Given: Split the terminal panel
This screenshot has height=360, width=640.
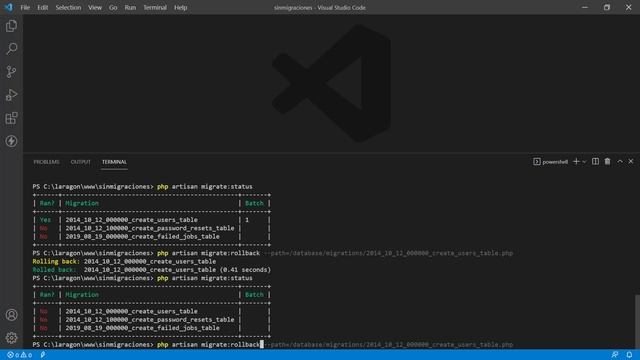Looking at the screenshot, I should 596,162.
